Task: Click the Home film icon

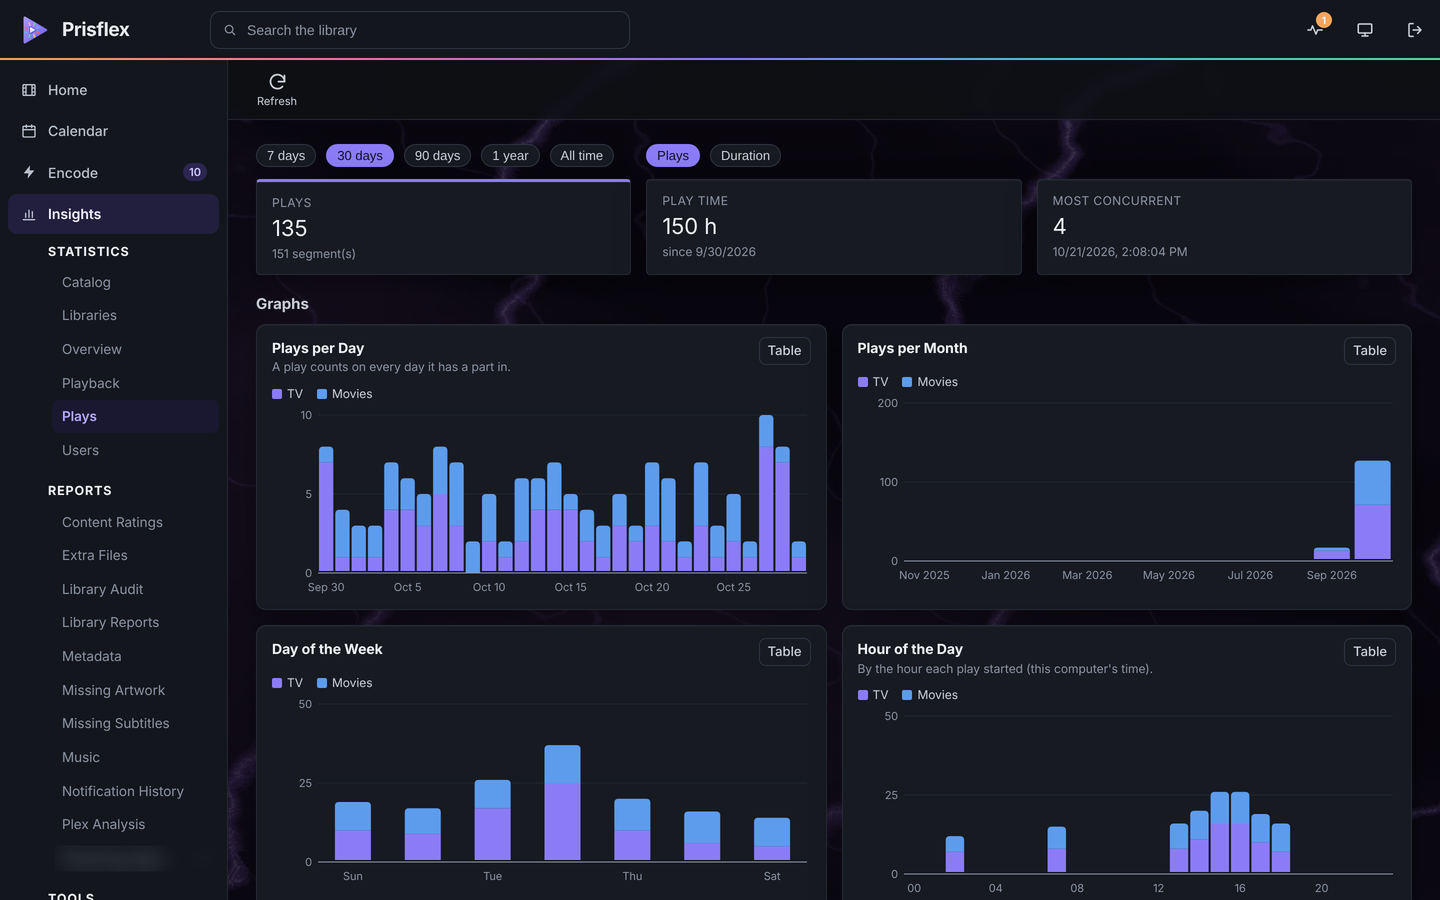Action: tap(29, 90)
